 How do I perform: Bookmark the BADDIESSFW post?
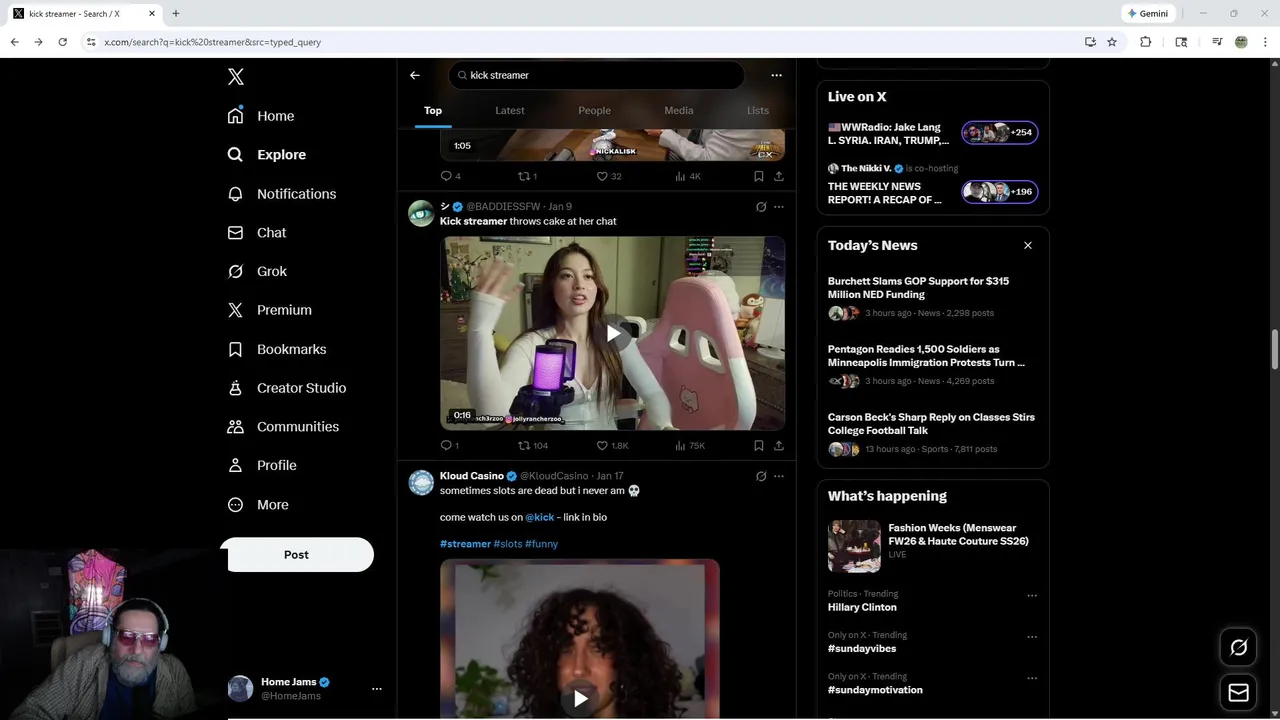tap(759, 446)
